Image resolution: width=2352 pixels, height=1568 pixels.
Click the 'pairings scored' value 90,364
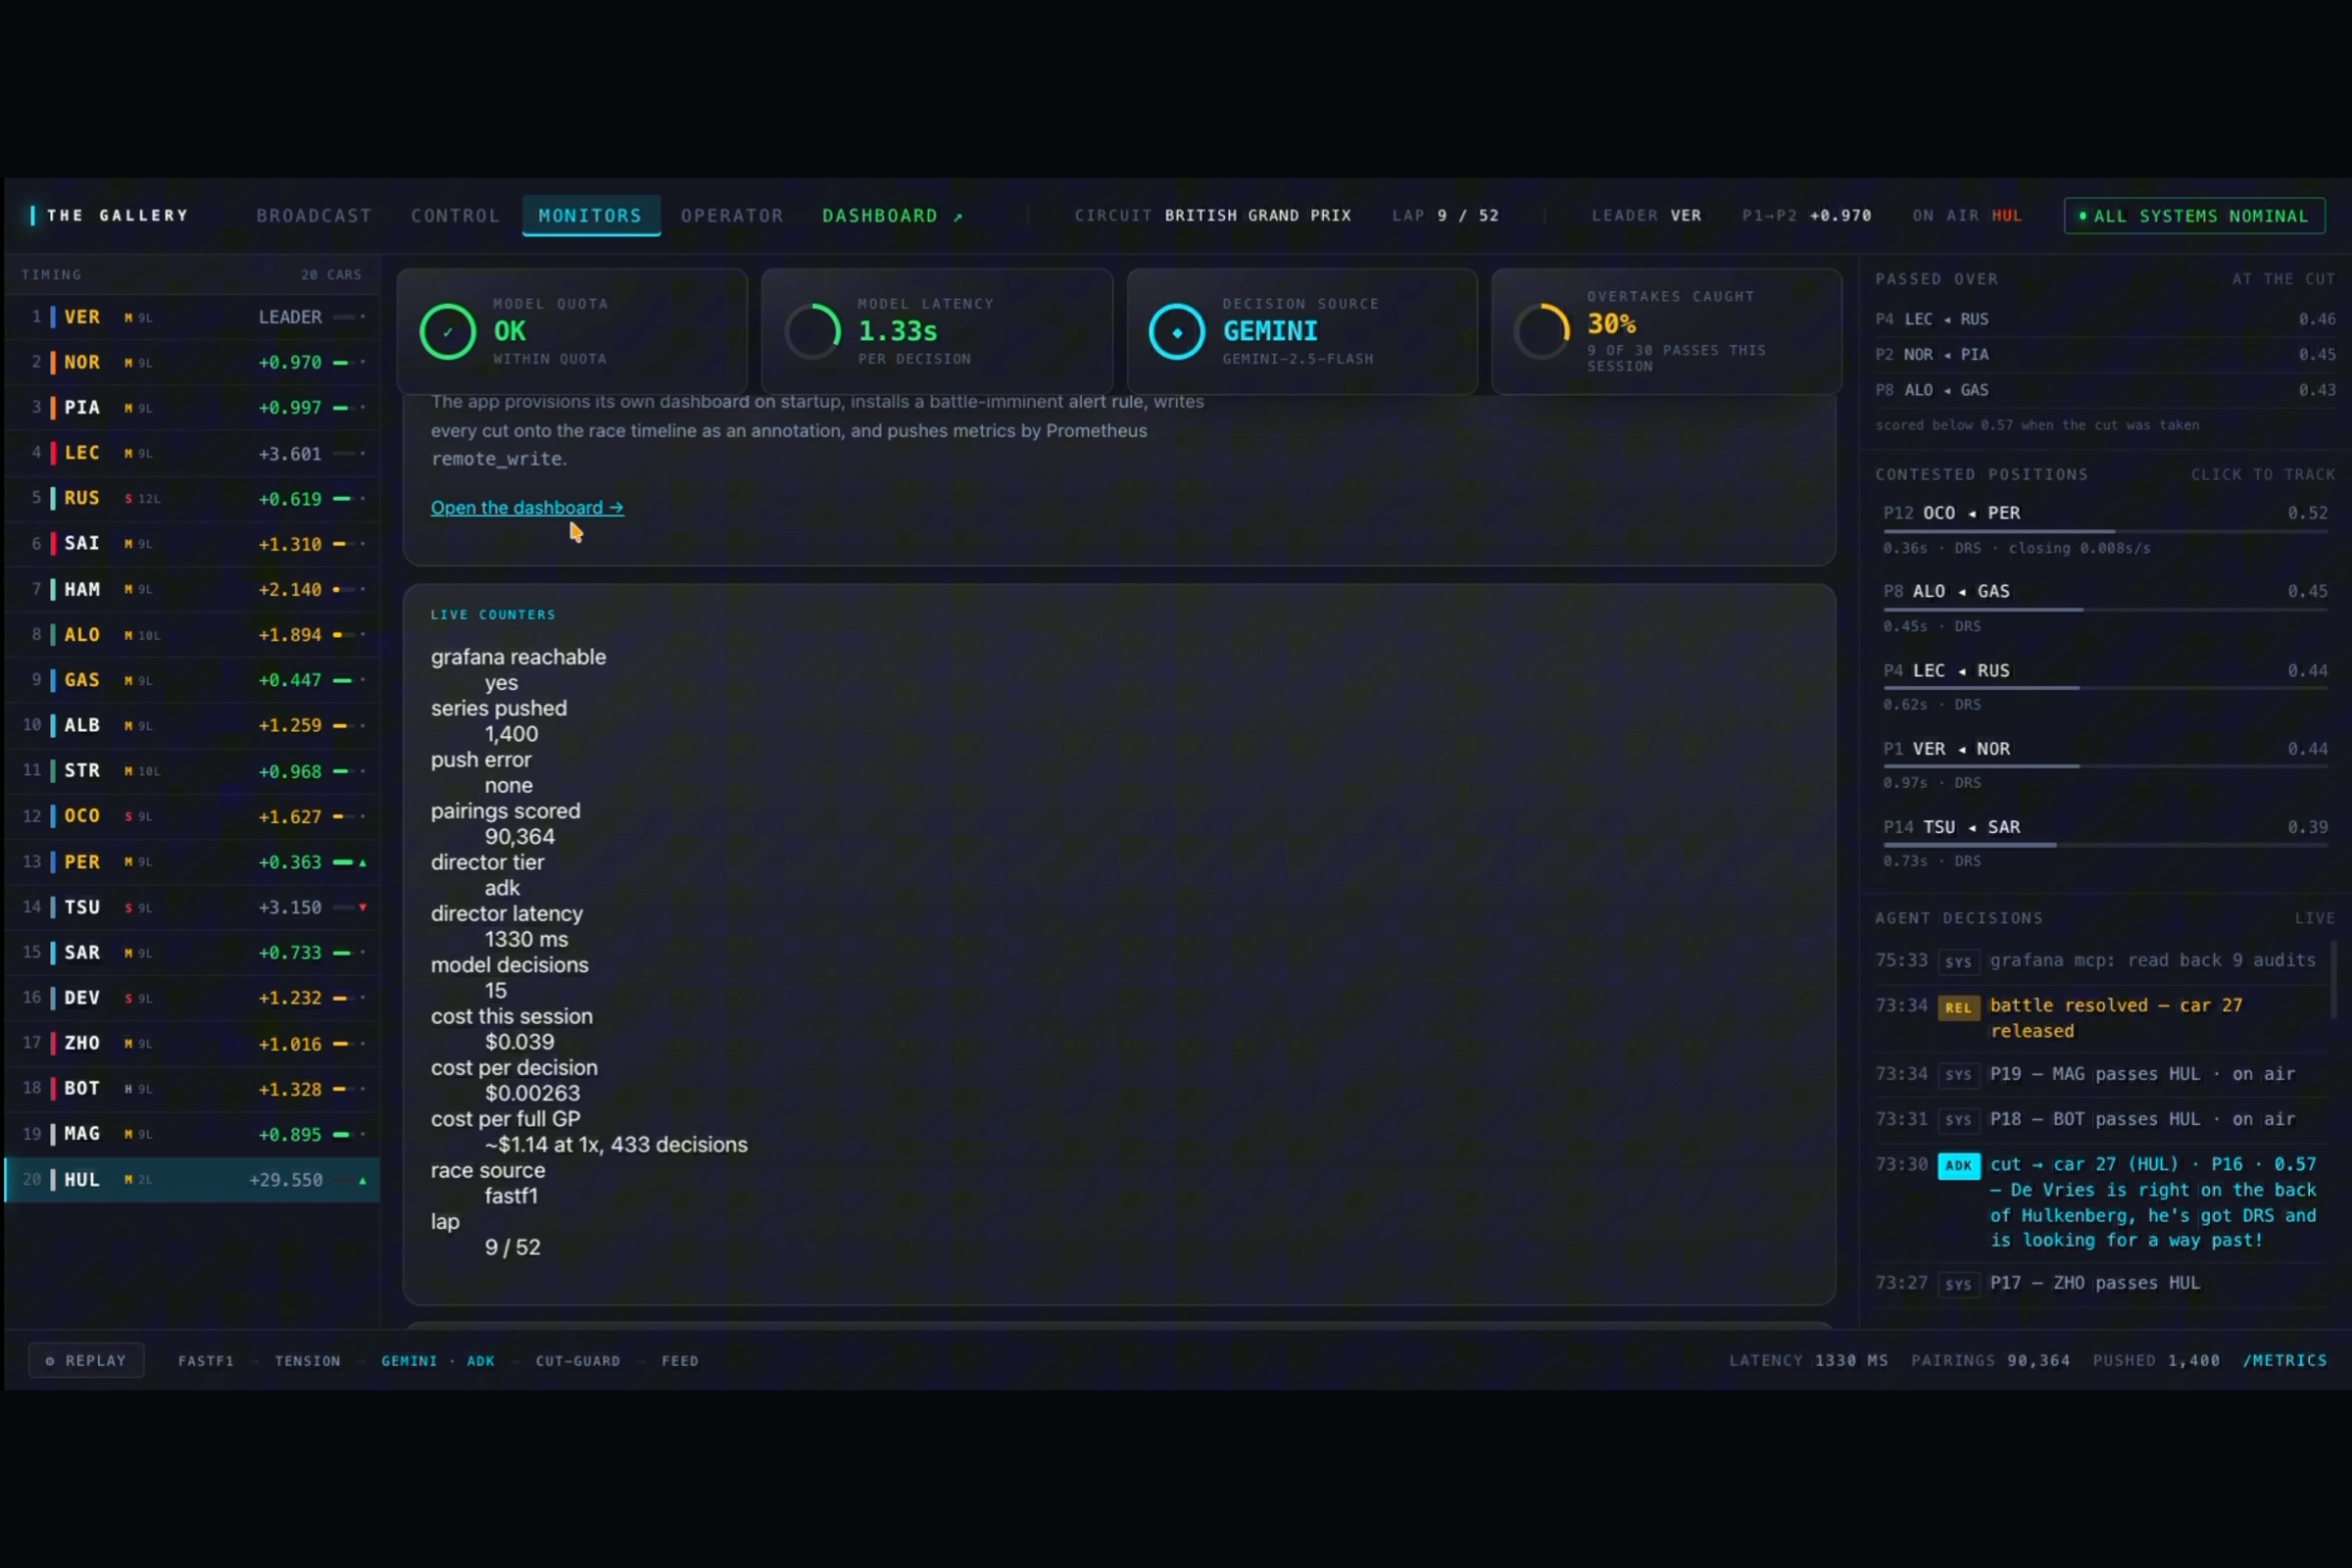[519, 837]
